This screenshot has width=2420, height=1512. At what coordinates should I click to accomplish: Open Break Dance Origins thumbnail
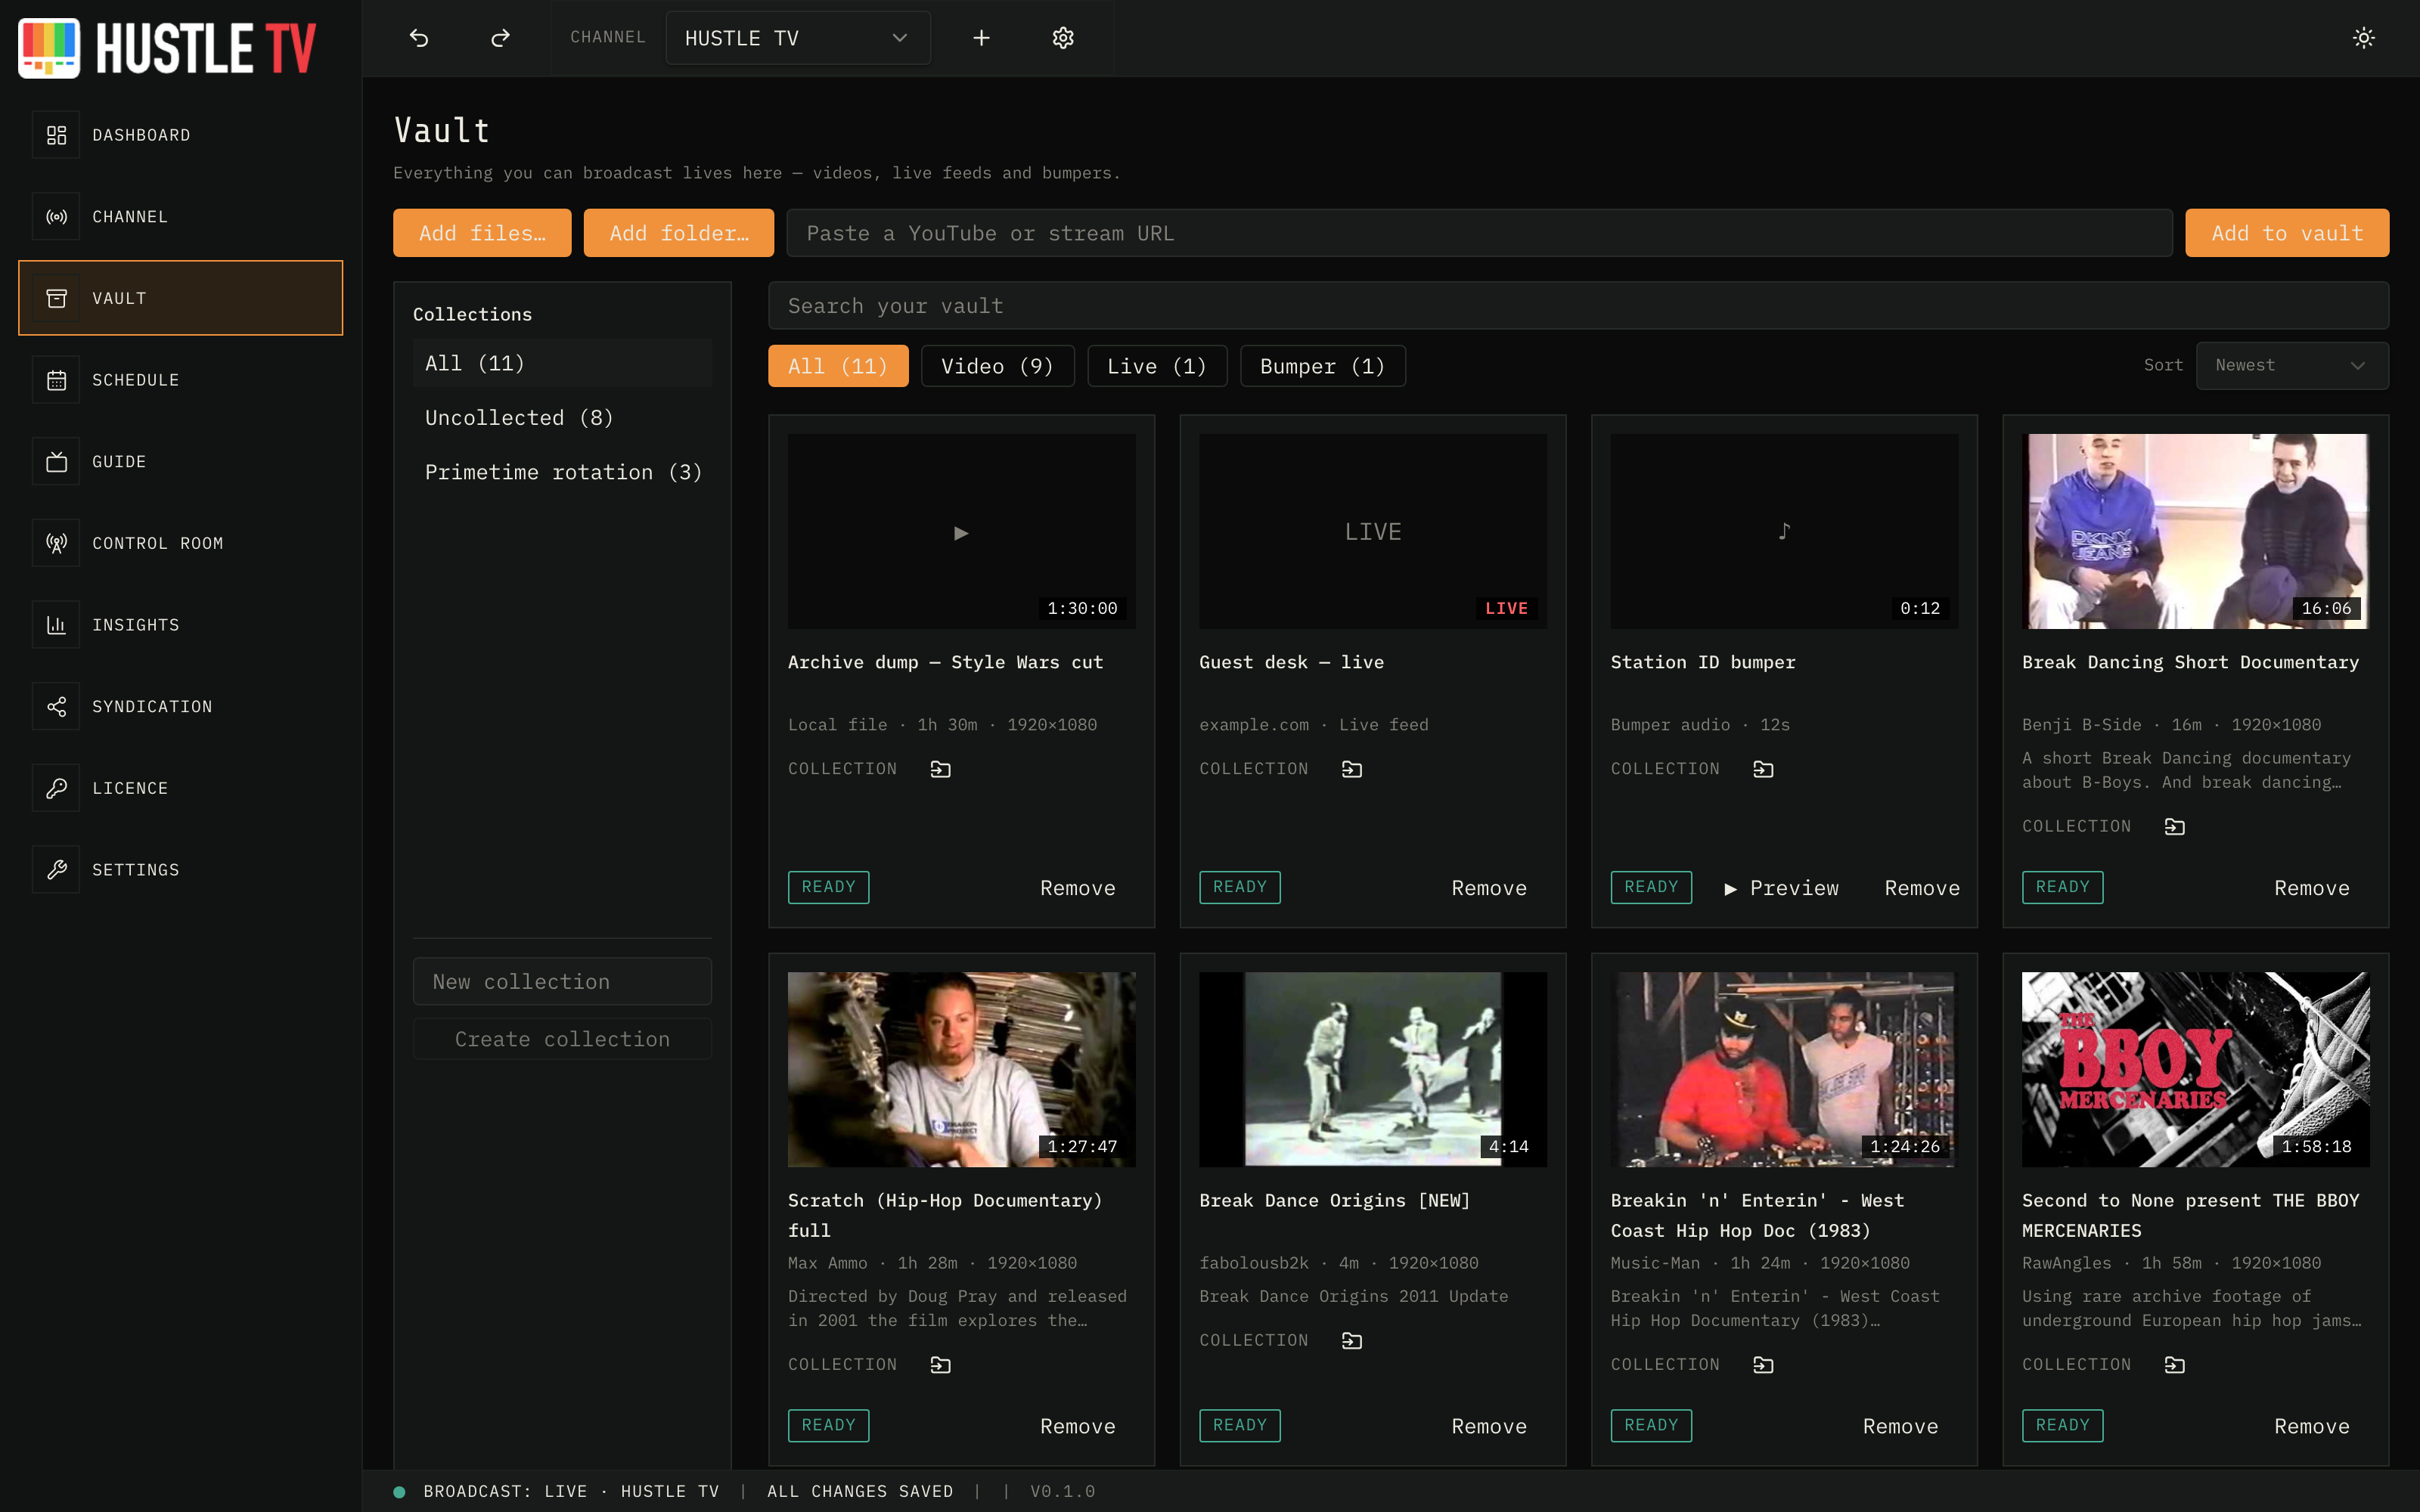click(x=1372, y=1069)
